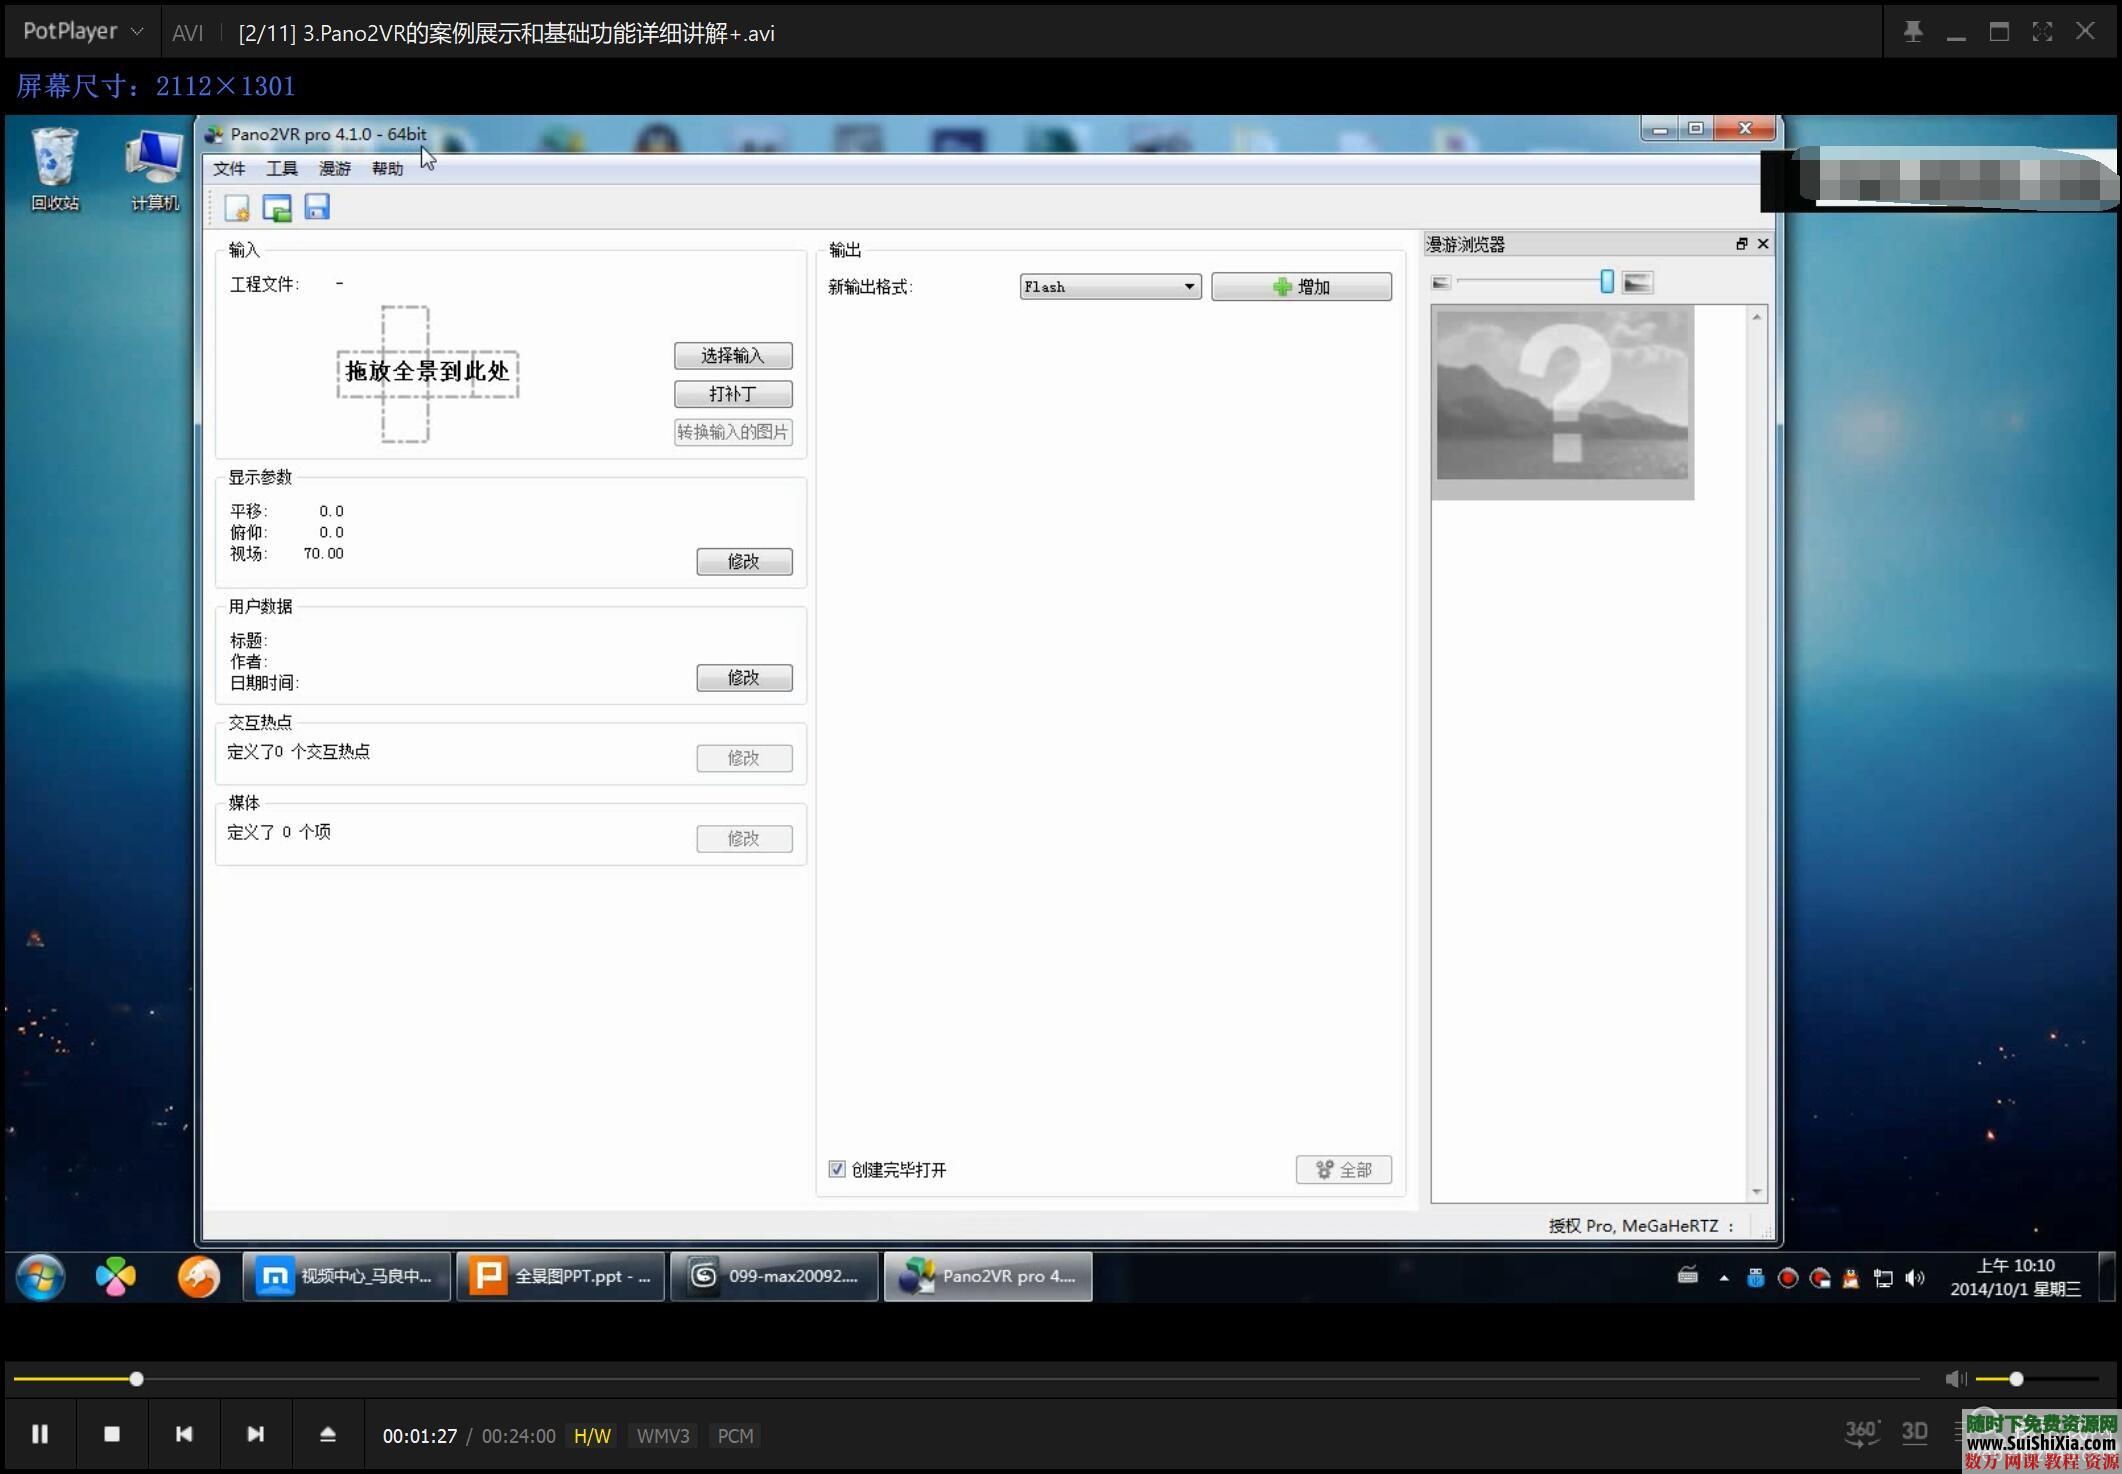The image size is (2122, 1474).
Task: Click the Windows Start orb
Action: tap(41, 1277)
